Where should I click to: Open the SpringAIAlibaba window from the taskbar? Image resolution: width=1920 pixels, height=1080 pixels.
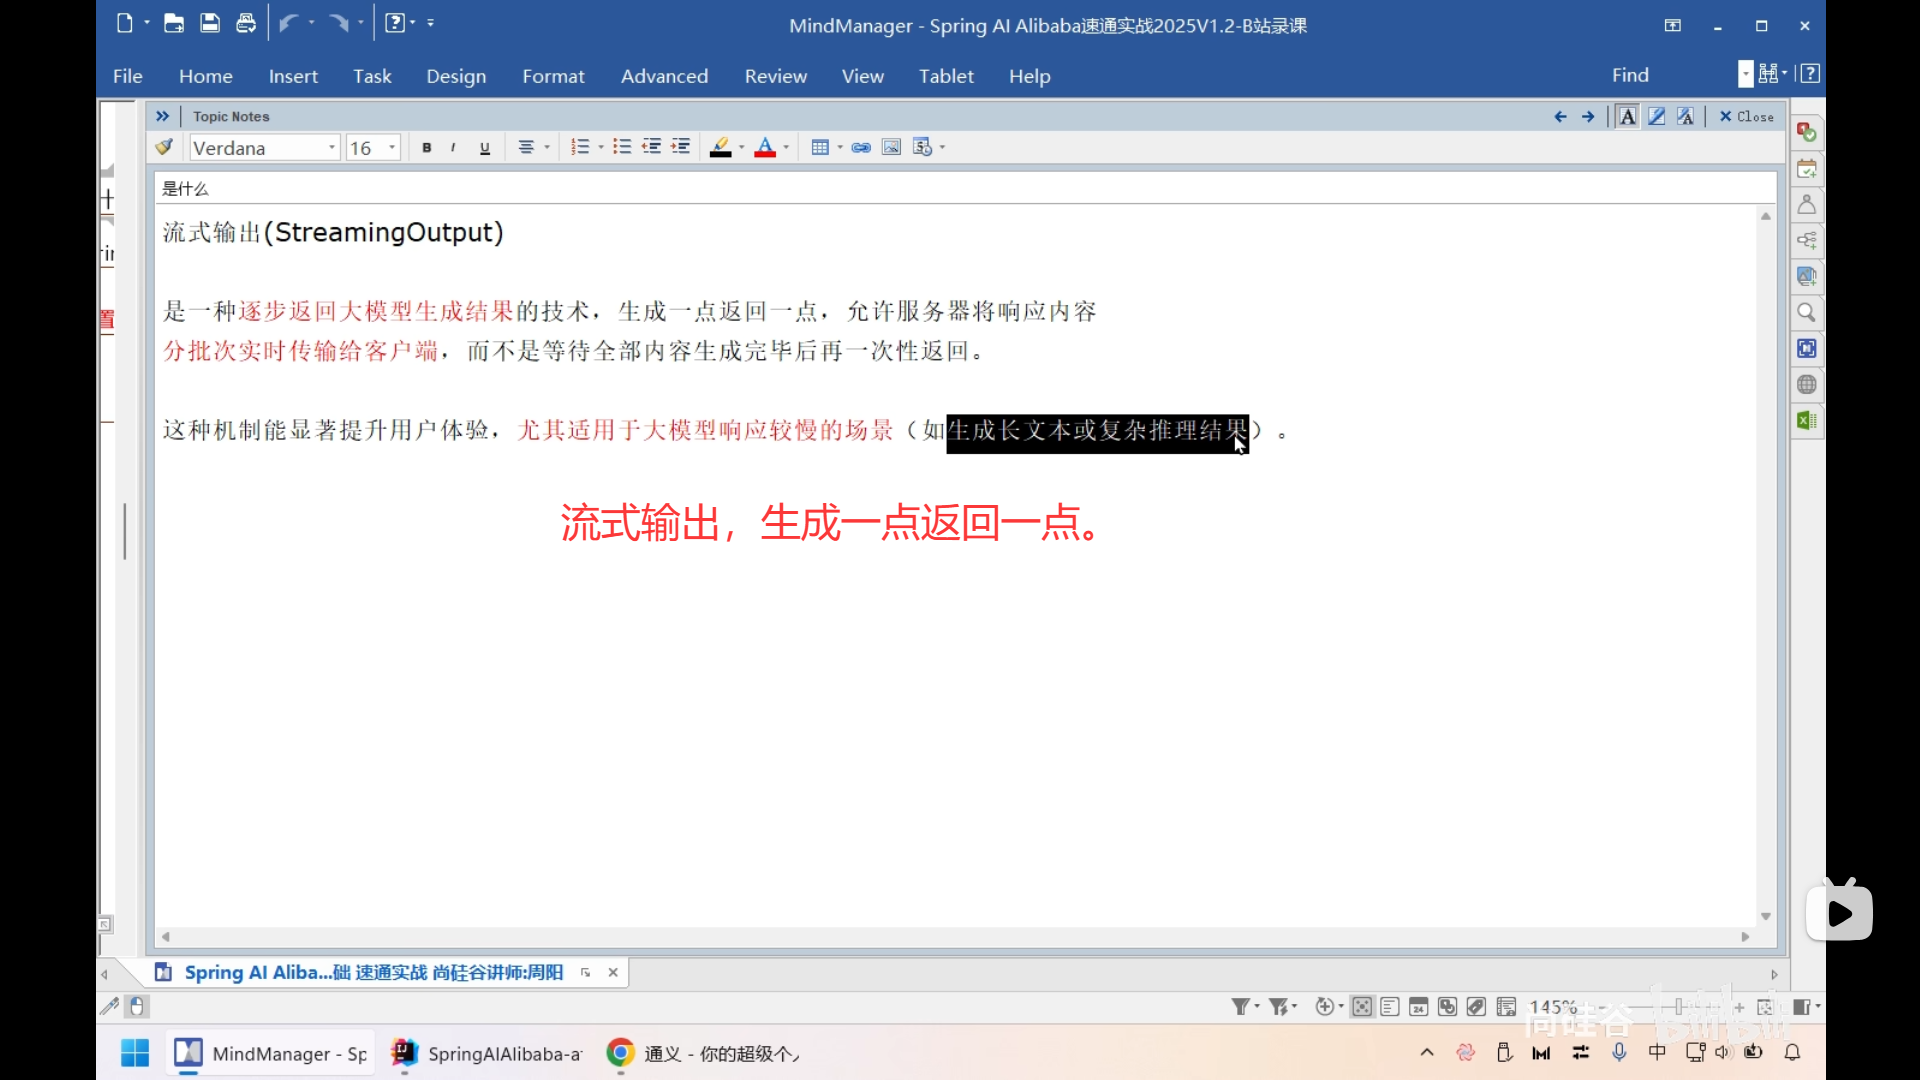coord(486,1053)
